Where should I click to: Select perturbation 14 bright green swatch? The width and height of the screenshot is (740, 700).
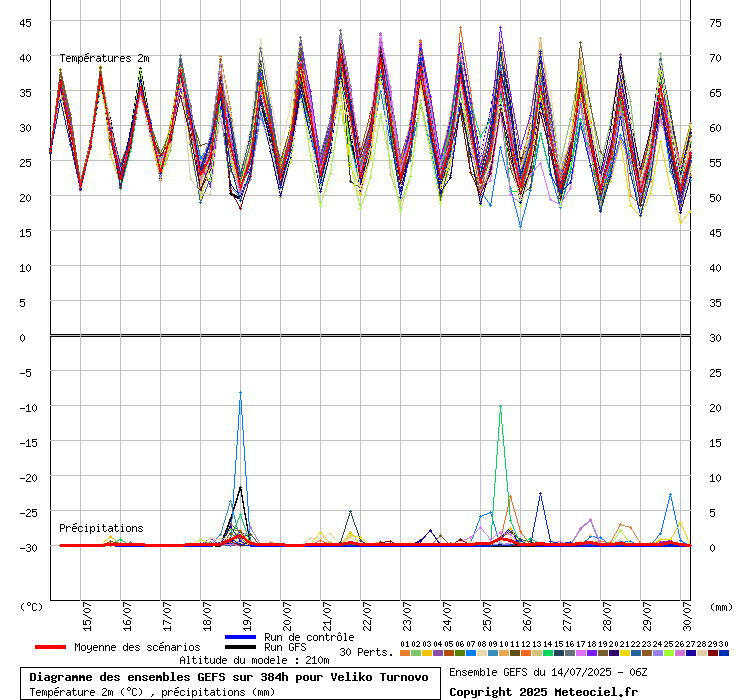(547, 653)
